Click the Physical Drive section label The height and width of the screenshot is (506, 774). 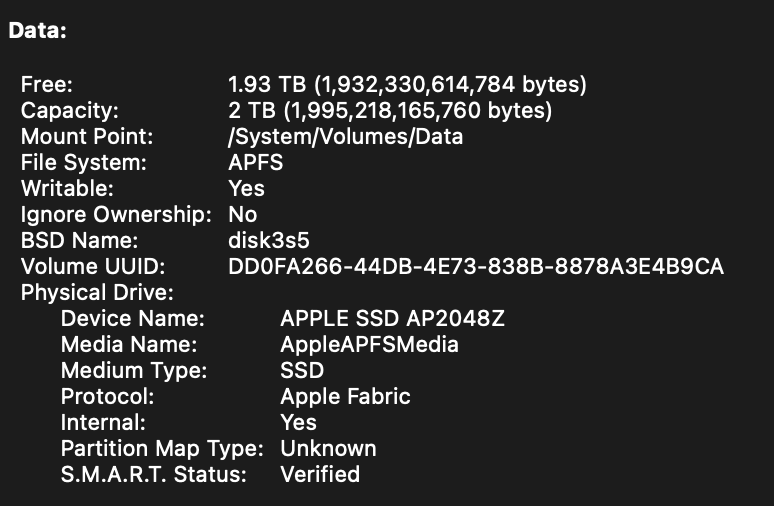[x=97, y=293]
